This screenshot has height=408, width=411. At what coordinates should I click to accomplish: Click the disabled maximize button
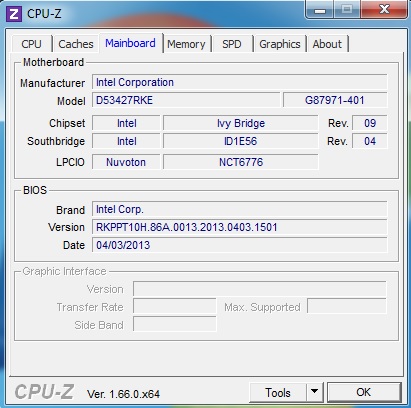(347, 9)
